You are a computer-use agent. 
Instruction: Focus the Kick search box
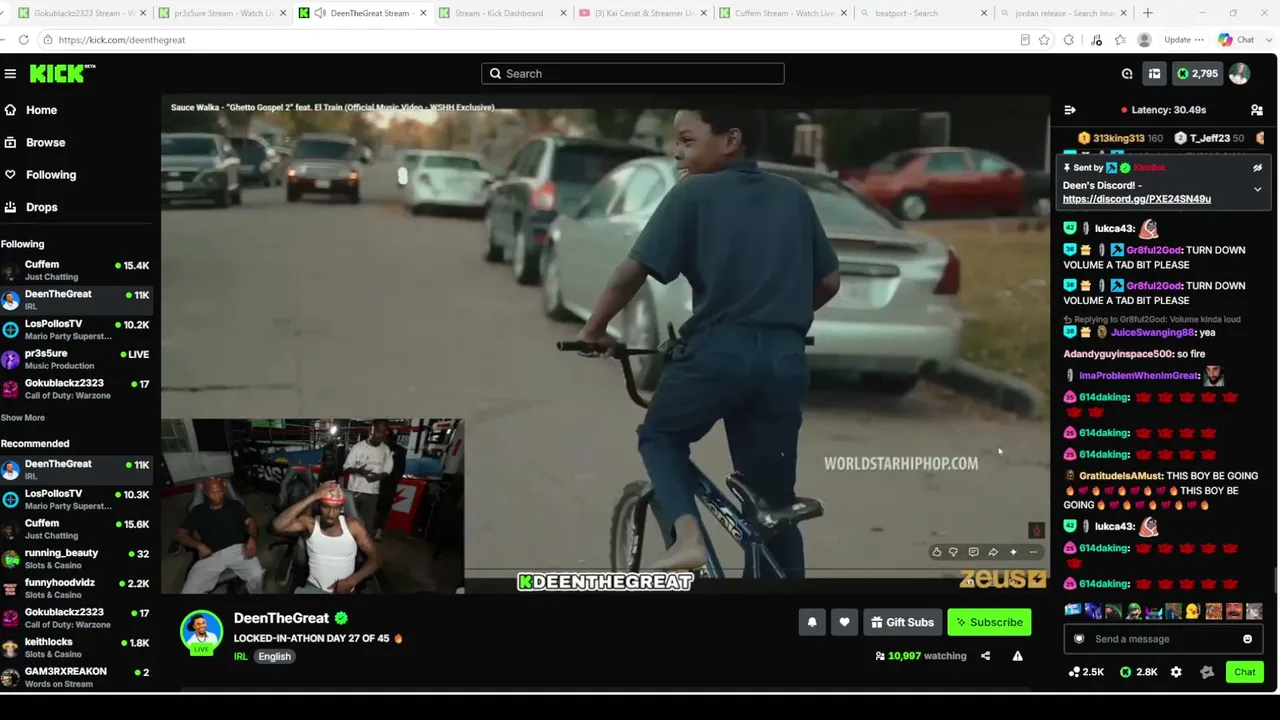(x=633, y=73)
